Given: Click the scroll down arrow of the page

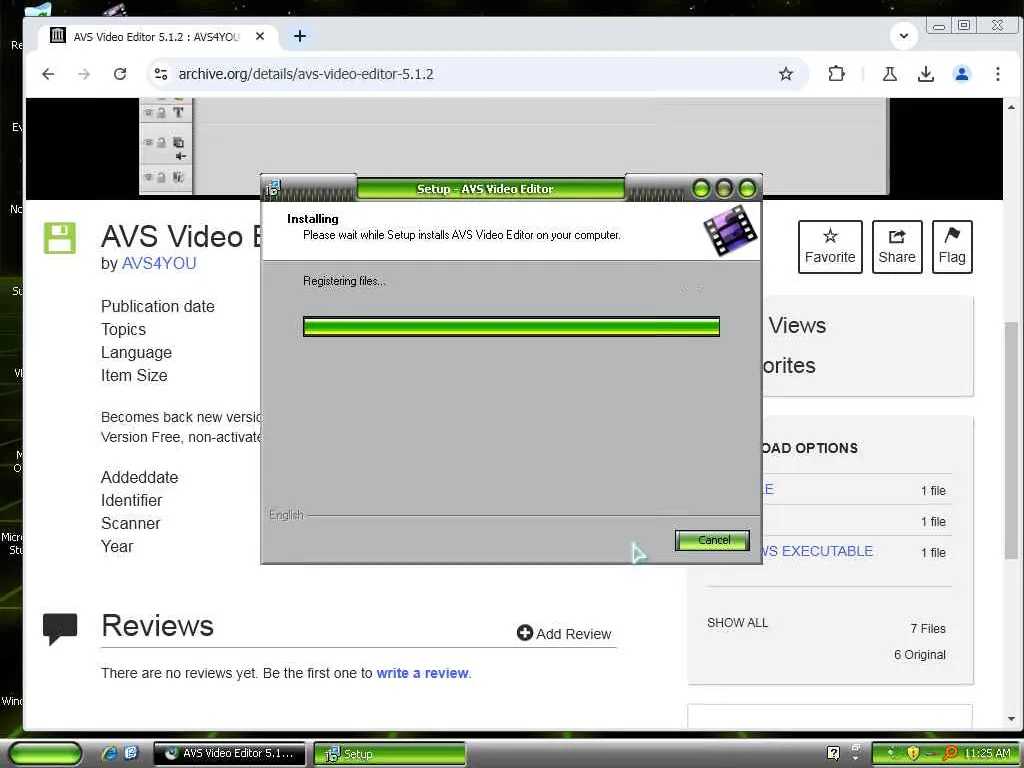Looking at the screenshot, I should [x=1011, y=719].
